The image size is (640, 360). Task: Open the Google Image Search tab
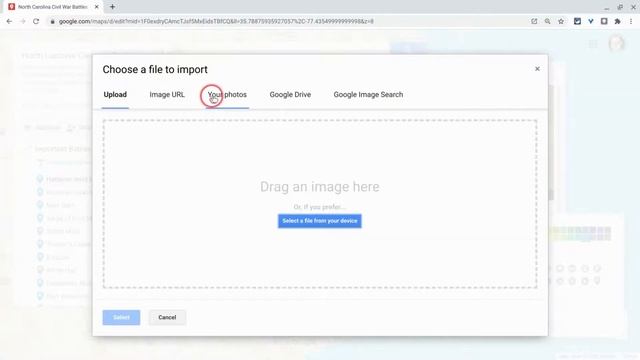click(x=368, y=95)
